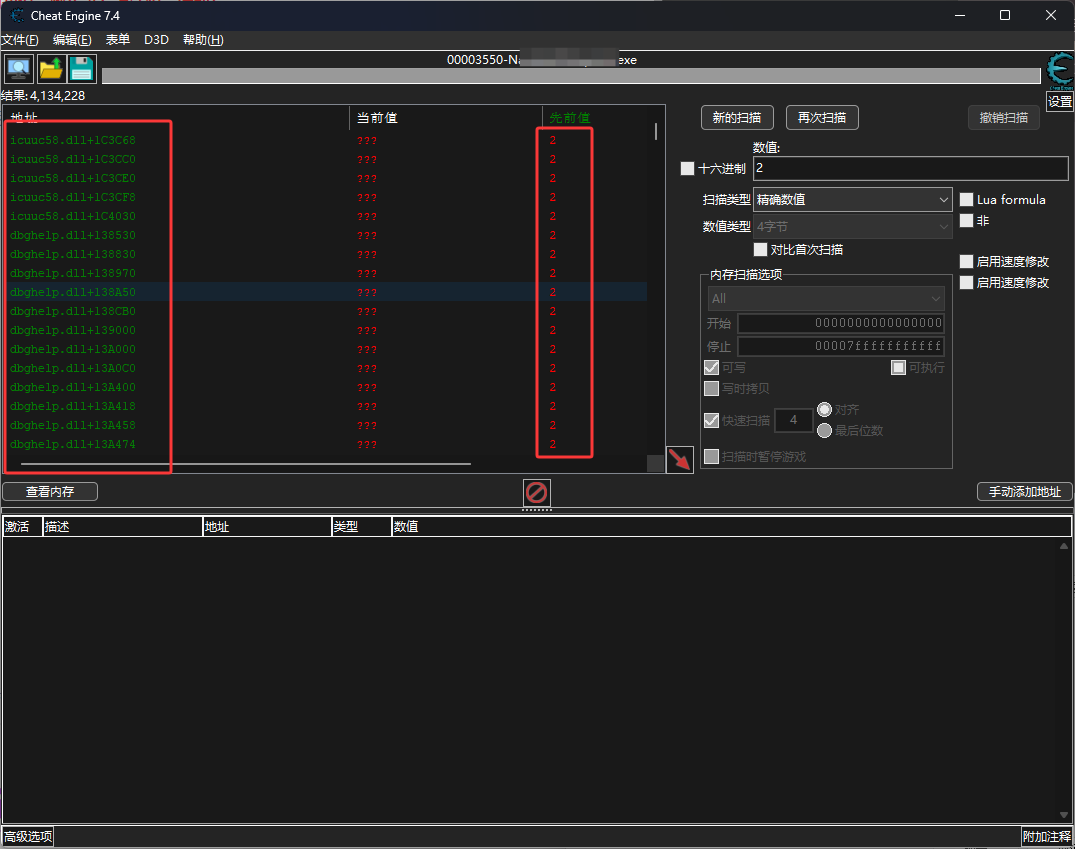This screenshot has height=849, width=1075.
Task: Check the 扫描时暂停游戏 checkbox
Action: click(x=711, y=457)
